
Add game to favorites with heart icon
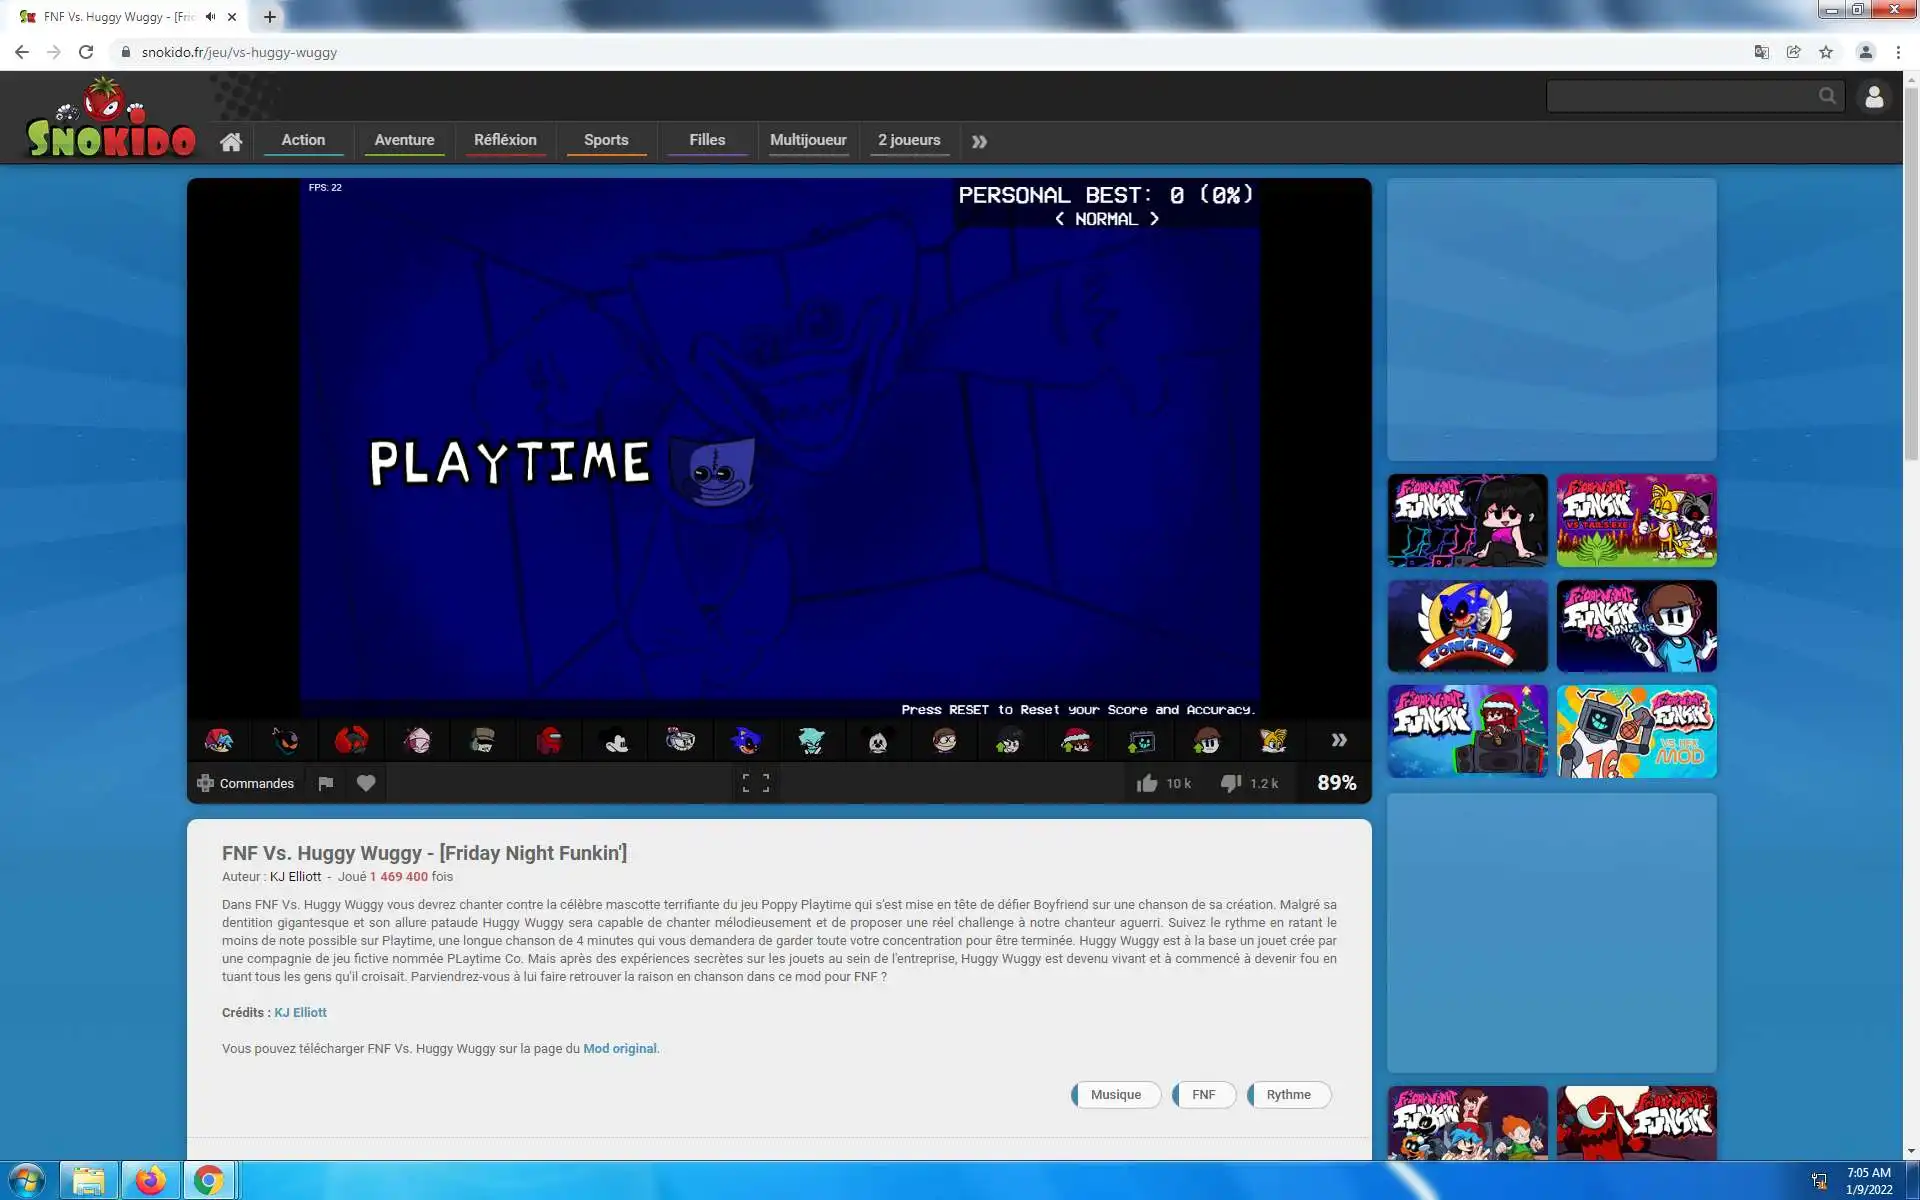coord(366,783)
